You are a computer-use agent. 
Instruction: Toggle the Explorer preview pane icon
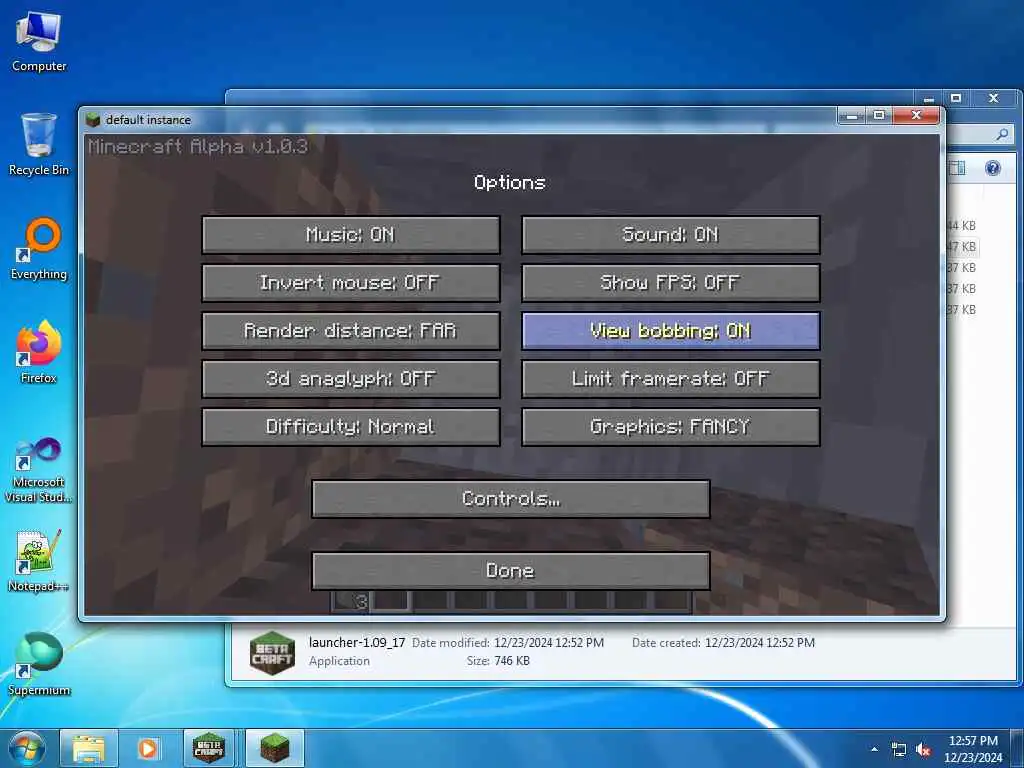957,168
